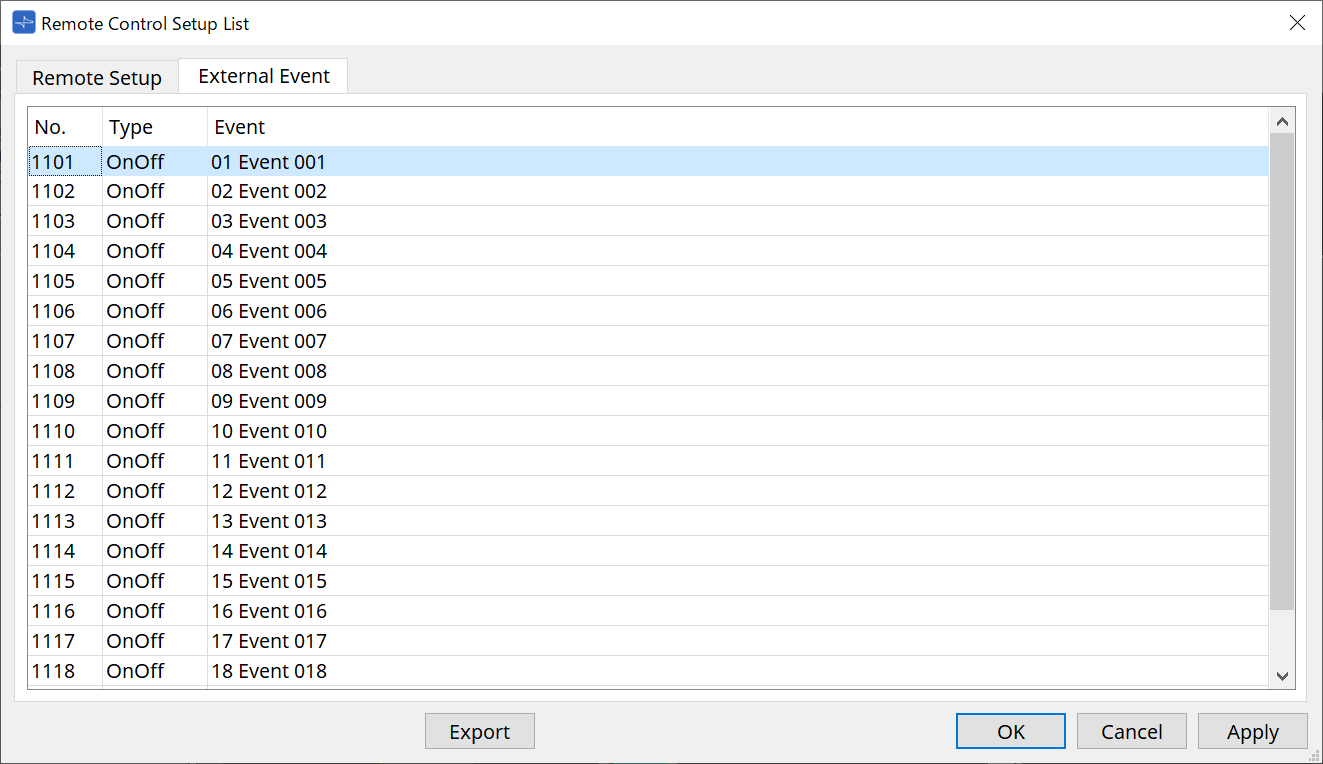1323x764 pixels.
Task: Click the Remote Control Setup List application icon
Action: (x=21, y=21)
